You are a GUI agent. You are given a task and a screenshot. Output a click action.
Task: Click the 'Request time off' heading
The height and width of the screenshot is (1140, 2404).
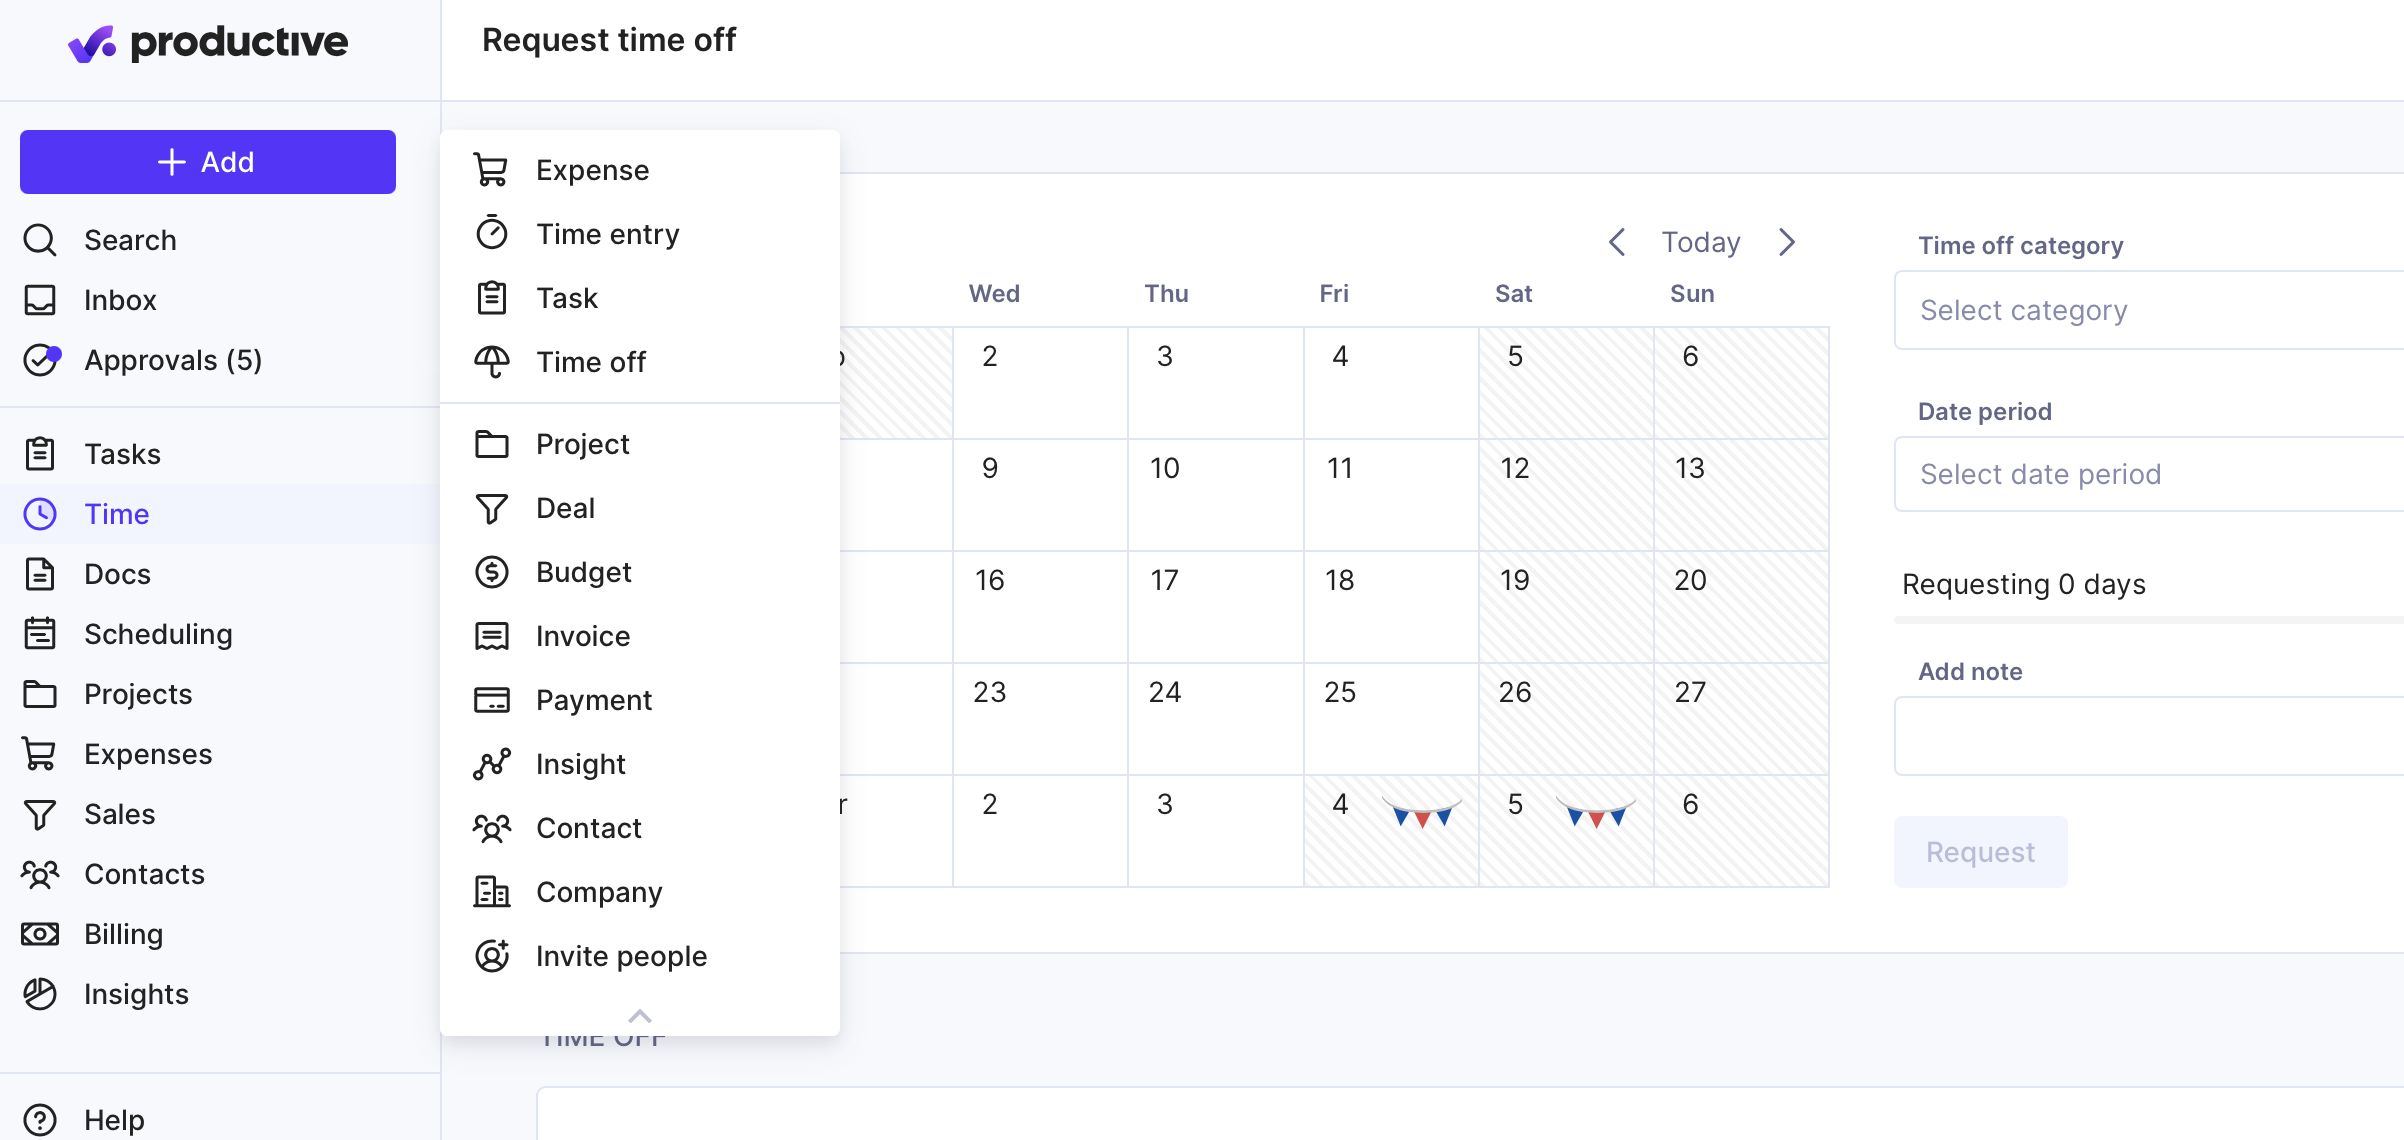(609, 40)
